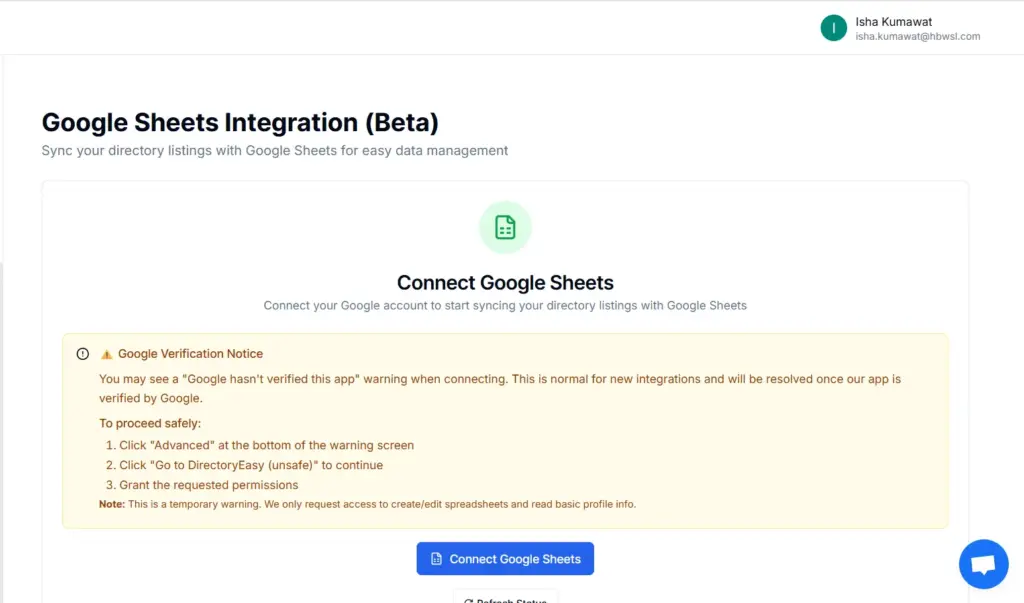The height and width of the screenshot is (603, 1024).
Task: Click the Google Verification Notice title
Action: pos(190,353)
